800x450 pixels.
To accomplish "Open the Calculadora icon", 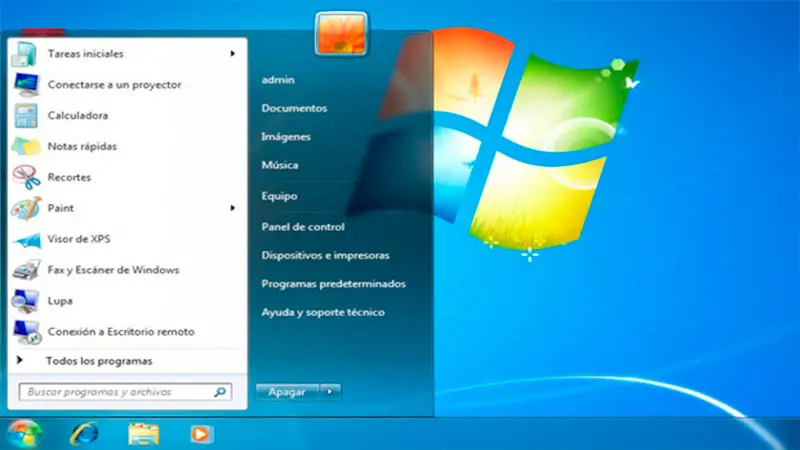I will click(26, 116).
